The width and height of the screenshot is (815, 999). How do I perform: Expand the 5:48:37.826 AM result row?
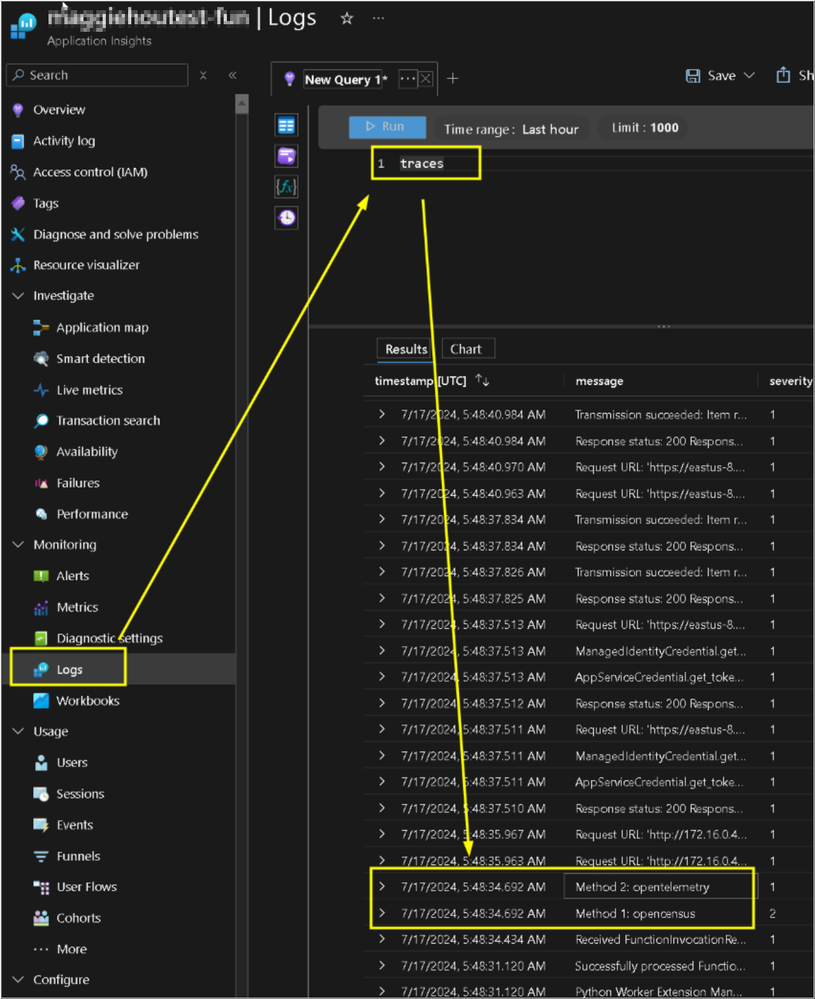[382, 571]
